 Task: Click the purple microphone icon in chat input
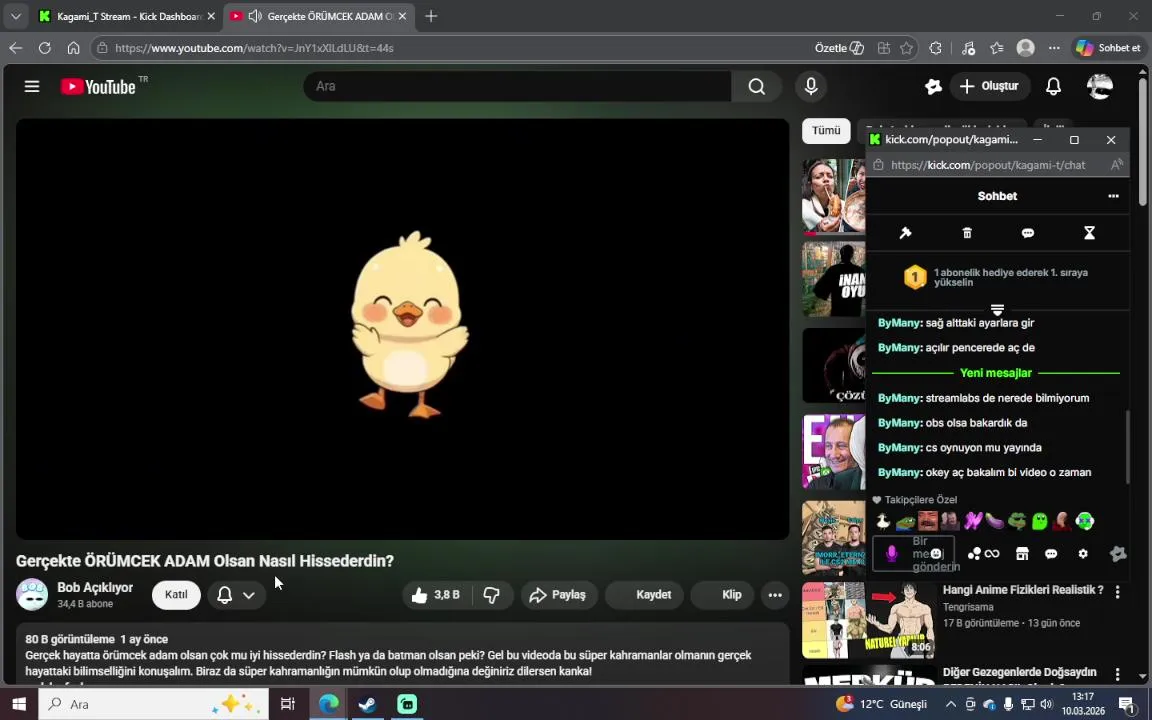(892, 553)
